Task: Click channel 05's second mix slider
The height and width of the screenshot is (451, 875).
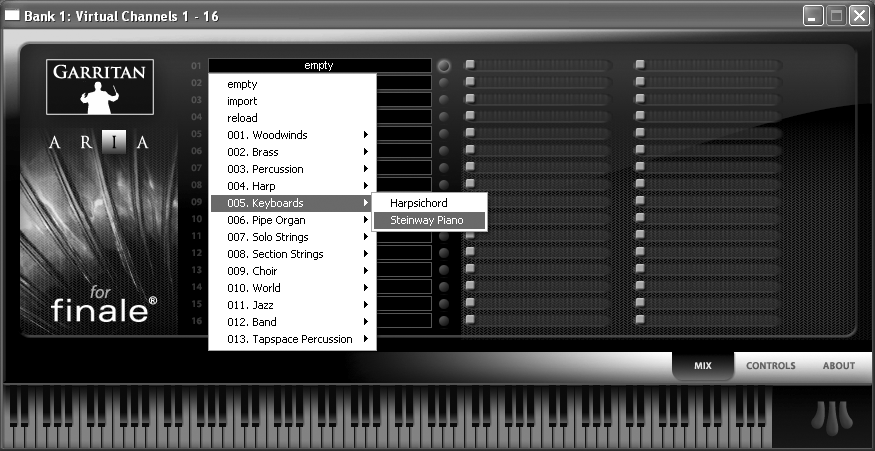Action: 708,133
